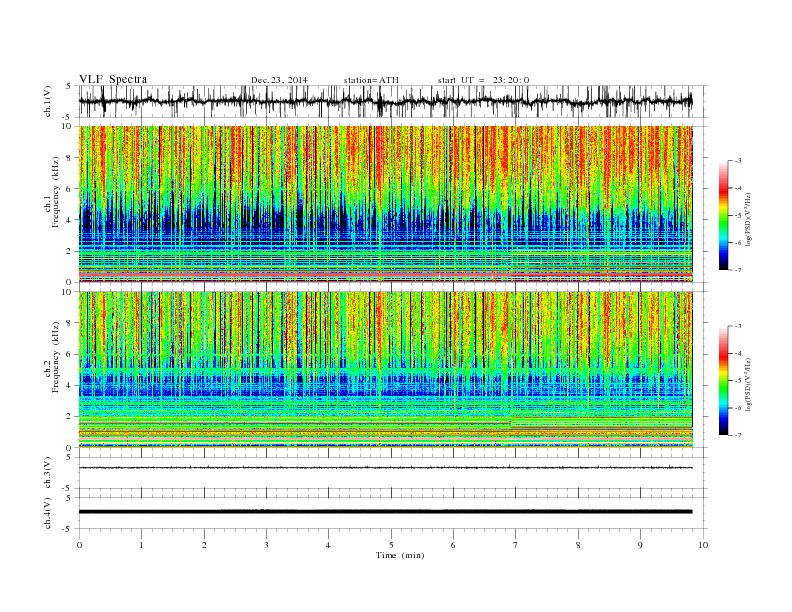The image size is (792, 612).
Task: Click the ch.2 "Frequency (kHz)" axis label
Action: click(x=56, y=358)
